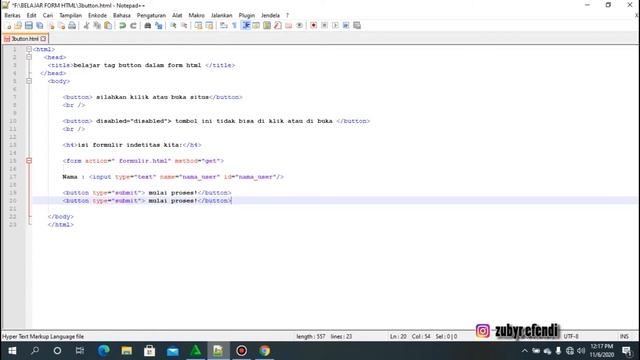This screenshot has height=360, width=640.
Task: Open the Cari menu
Action: pos(48,16)
